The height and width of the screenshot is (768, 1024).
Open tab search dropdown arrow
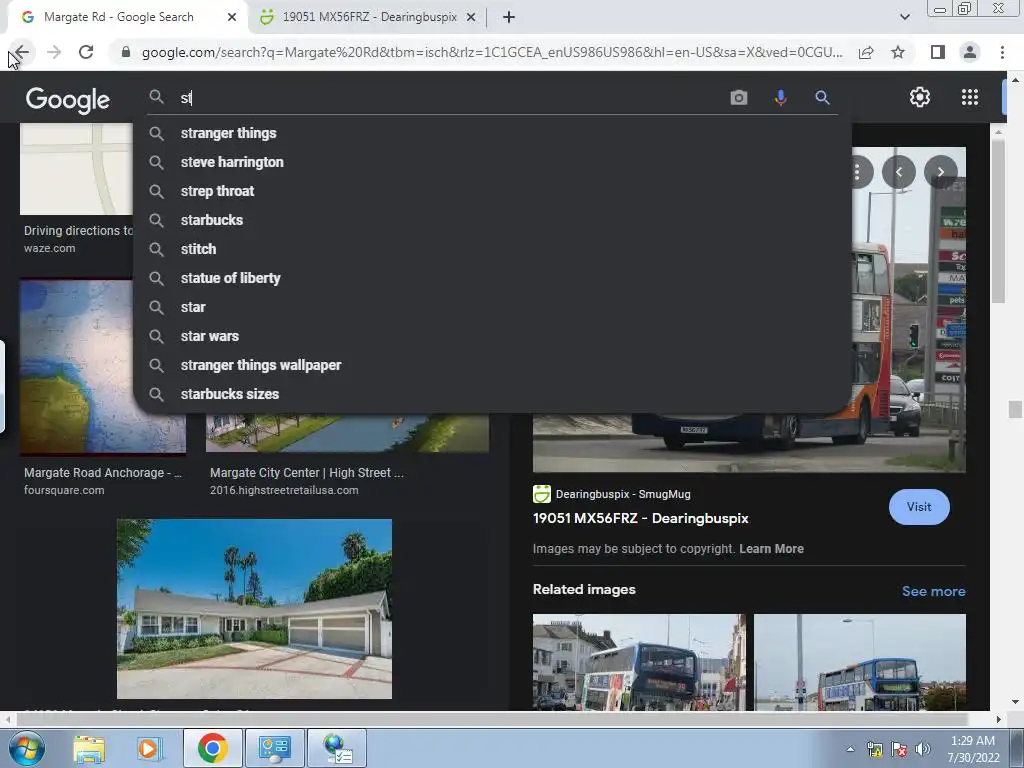[x=904, y=17]
